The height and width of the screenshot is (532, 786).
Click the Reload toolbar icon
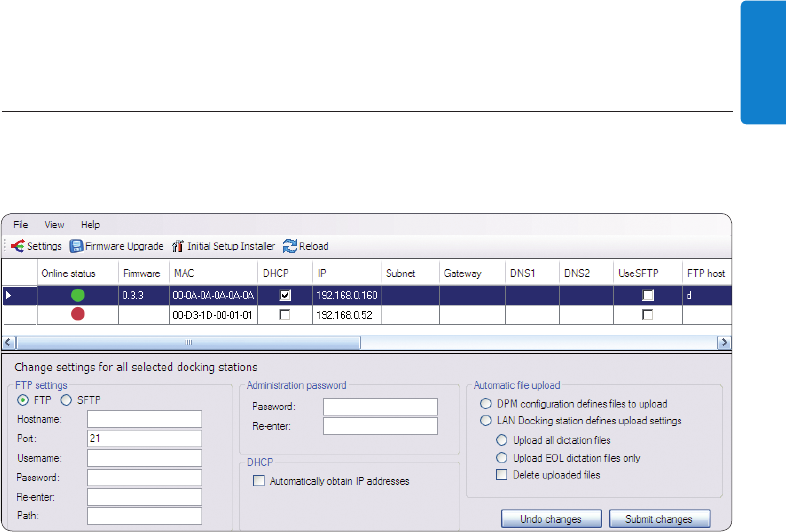[290, 246]
